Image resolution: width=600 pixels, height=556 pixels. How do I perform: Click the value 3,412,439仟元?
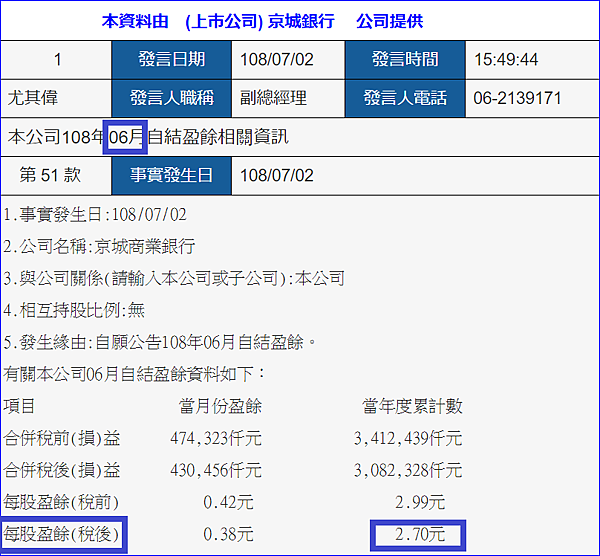point(408,438)
